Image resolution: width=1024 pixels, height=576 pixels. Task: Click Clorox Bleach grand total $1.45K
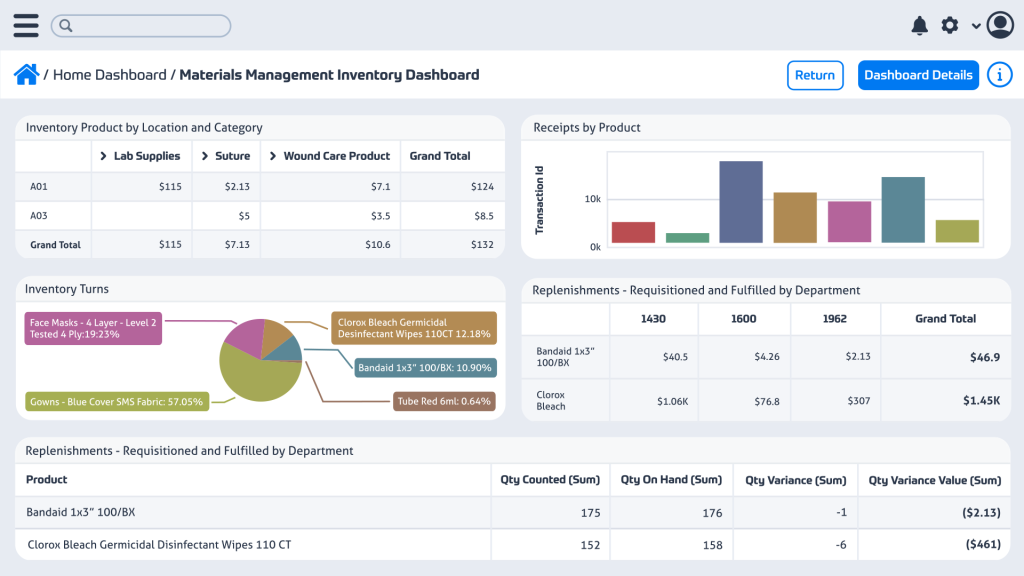982,401
